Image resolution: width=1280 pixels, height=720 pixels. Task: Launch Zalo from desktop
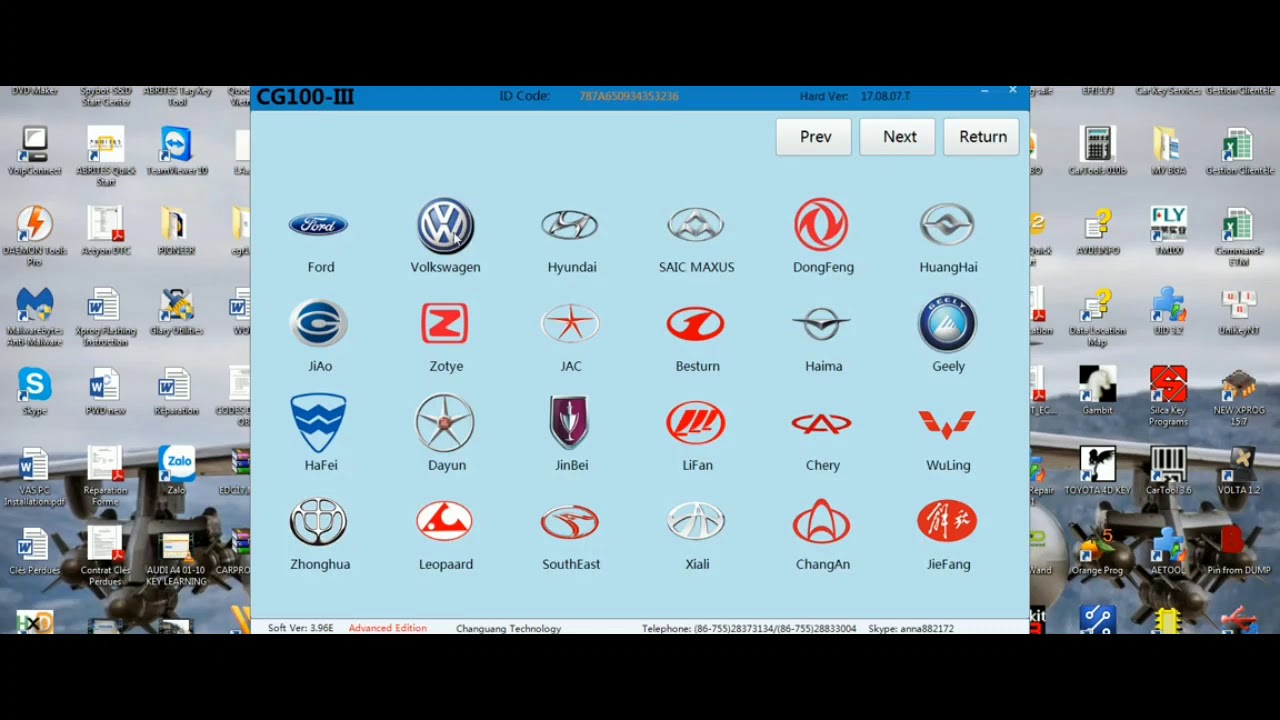click(x=177, y=472)
